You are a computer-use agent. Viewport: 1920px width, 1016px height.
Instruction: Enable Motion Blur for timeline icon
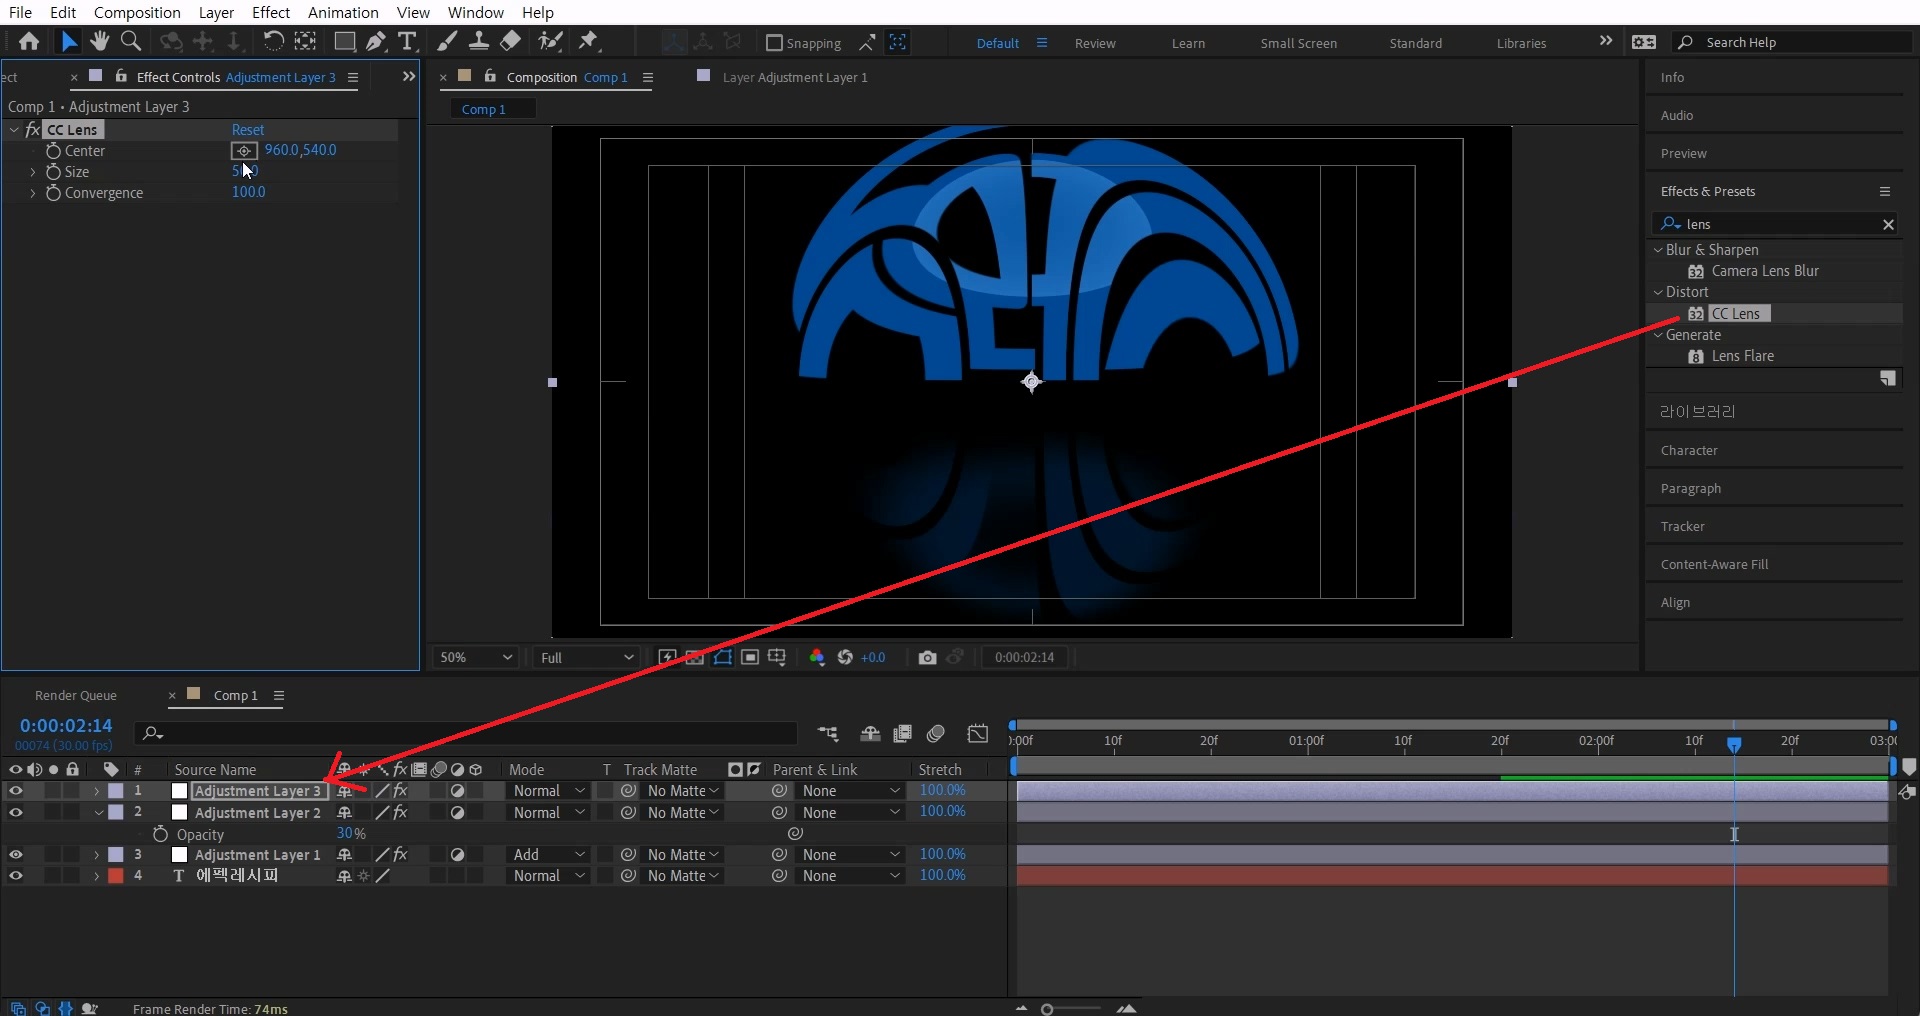[x=936, y=734]
